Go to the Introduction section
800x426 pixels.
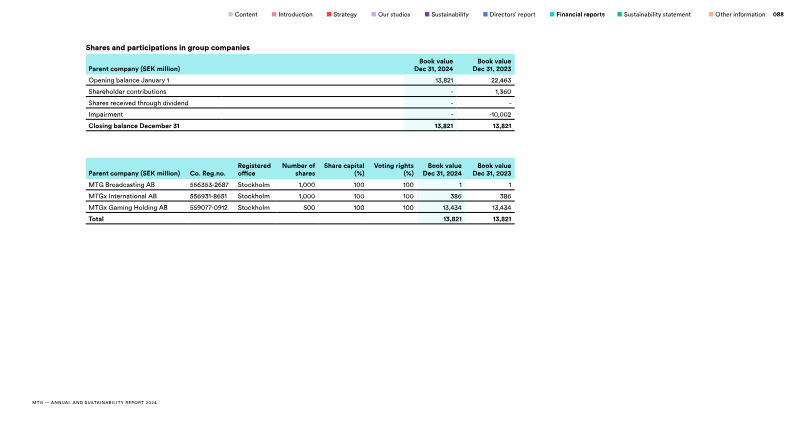pyautogui.click(x=295, y=15)
